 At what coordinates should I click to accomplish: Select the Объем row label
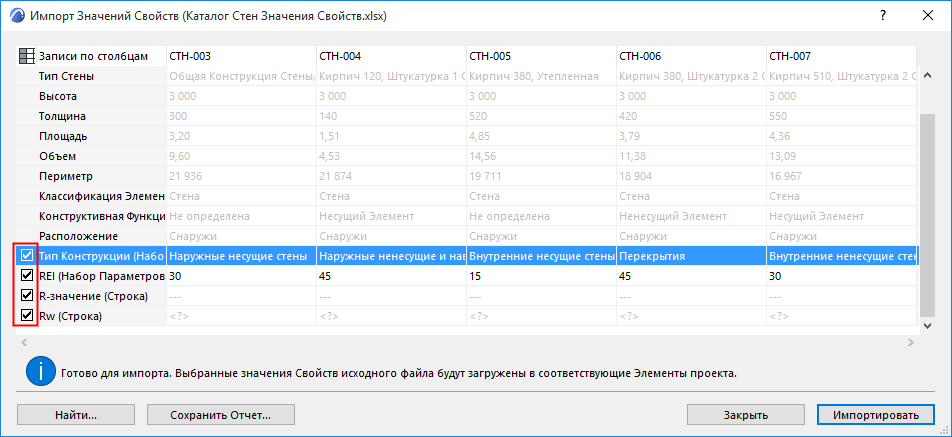(x=57, y=156)
